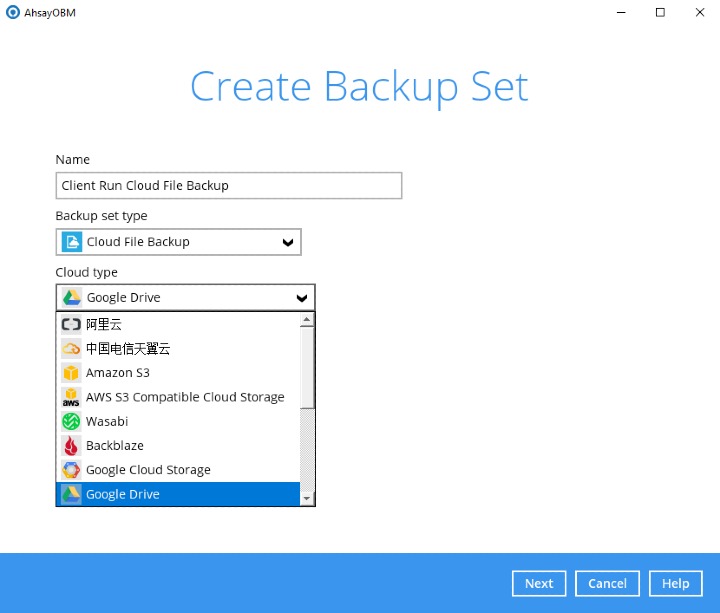
Task: Click the list scrollbar up arrow
Action: click(x=307, y=320)
